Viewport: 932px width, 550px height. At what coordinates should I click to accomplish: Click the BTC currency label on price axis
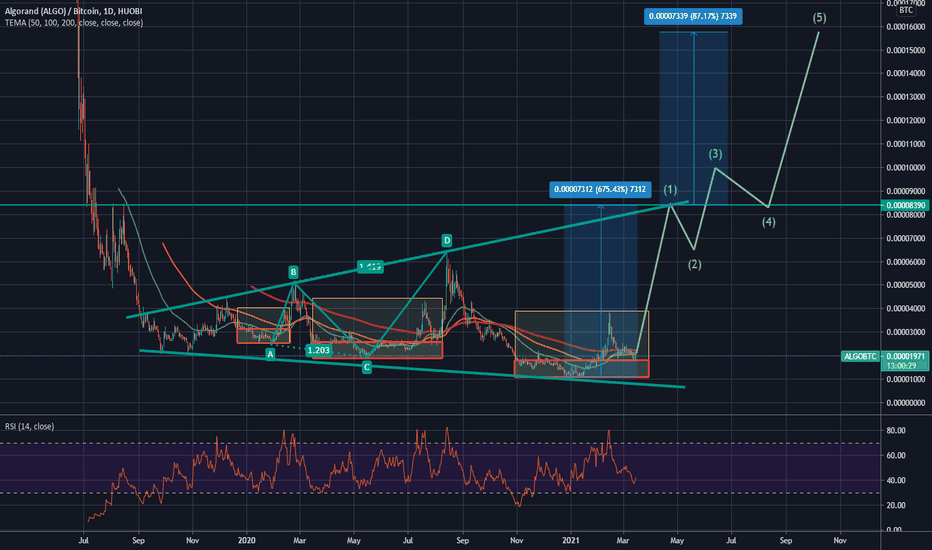coord(905,10)
